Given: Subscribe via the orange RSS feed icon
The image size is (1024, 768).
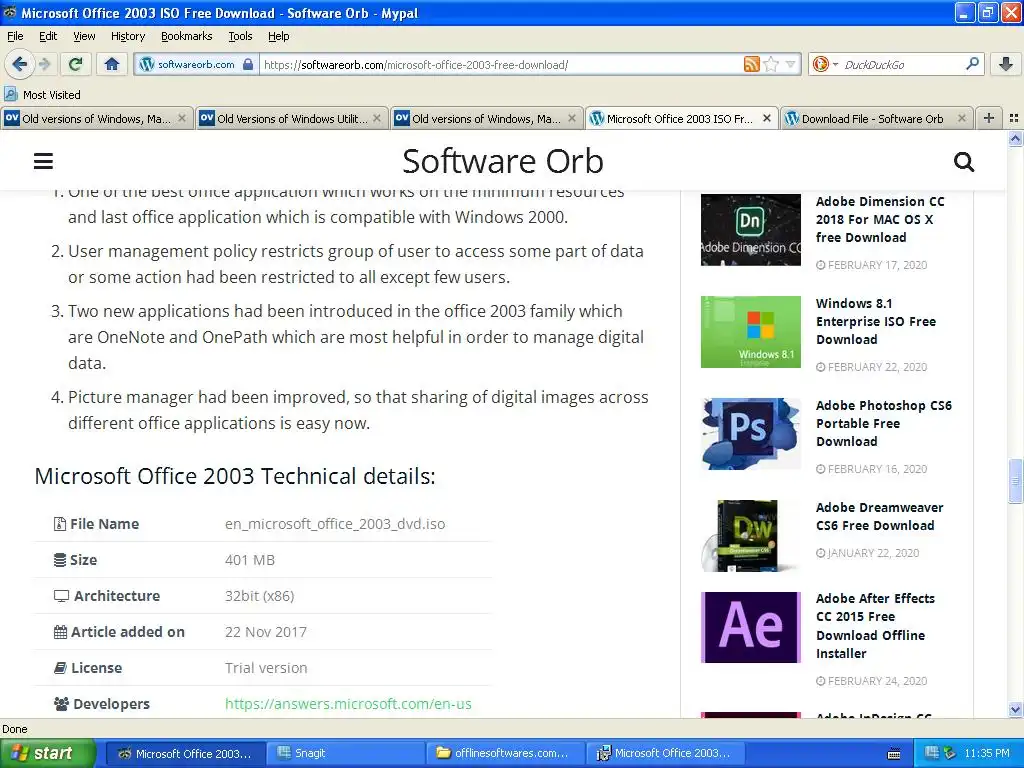Looking at the screenshot, I should [x=752, y=64].
